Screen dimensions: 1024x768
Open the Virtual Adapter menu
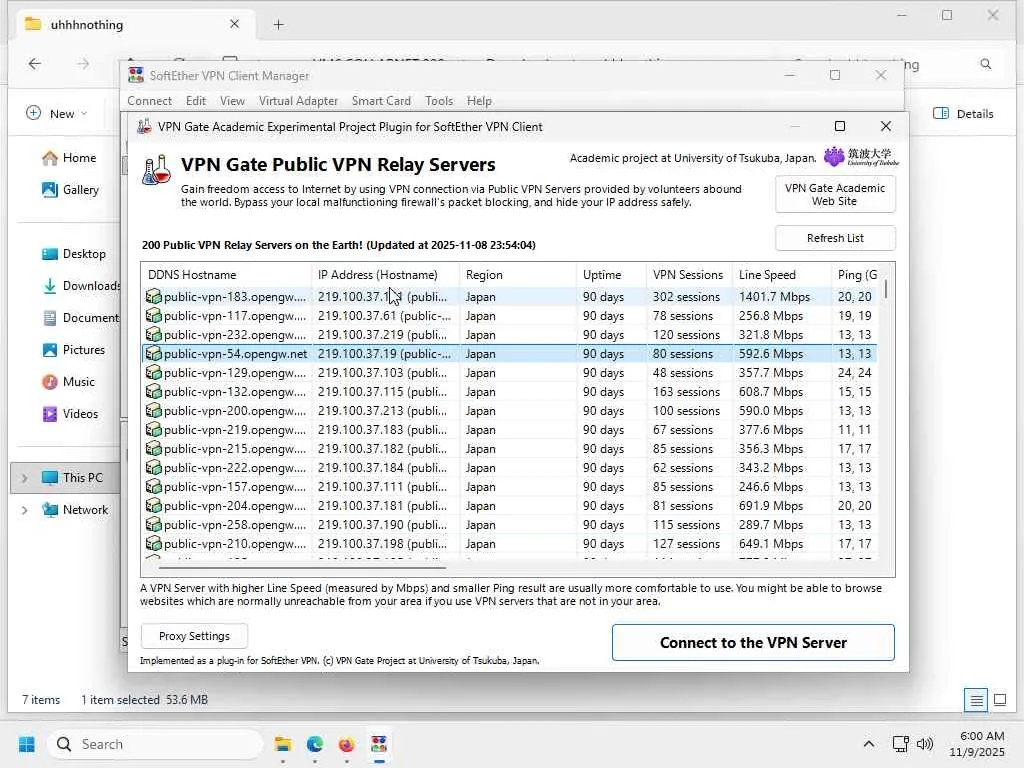coord(298,101)
